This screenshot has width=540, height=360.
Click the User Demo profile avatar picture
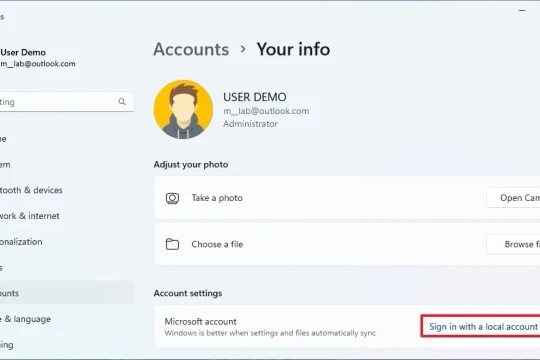pos(183,109)
